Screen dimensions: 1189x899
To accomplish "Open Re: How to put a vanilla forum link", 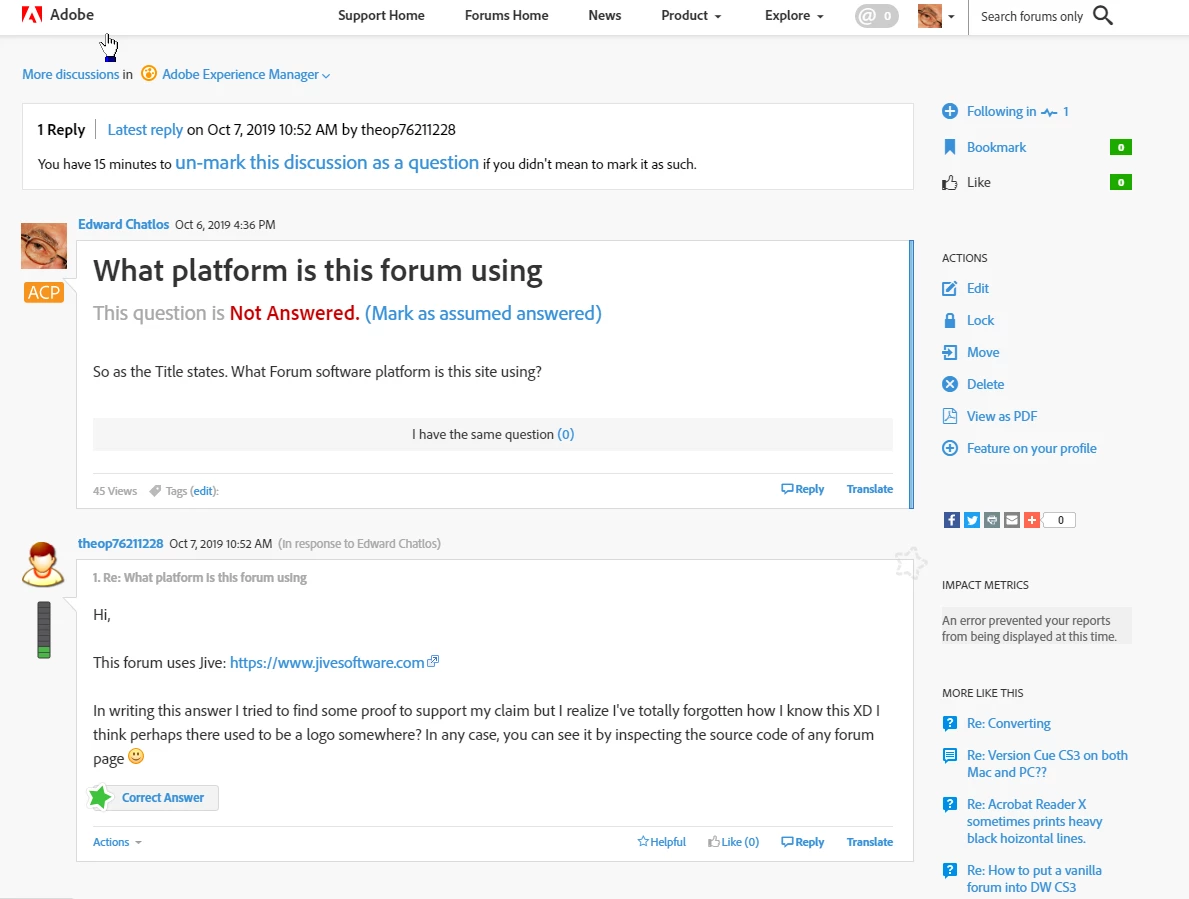I will [1034, 879].
